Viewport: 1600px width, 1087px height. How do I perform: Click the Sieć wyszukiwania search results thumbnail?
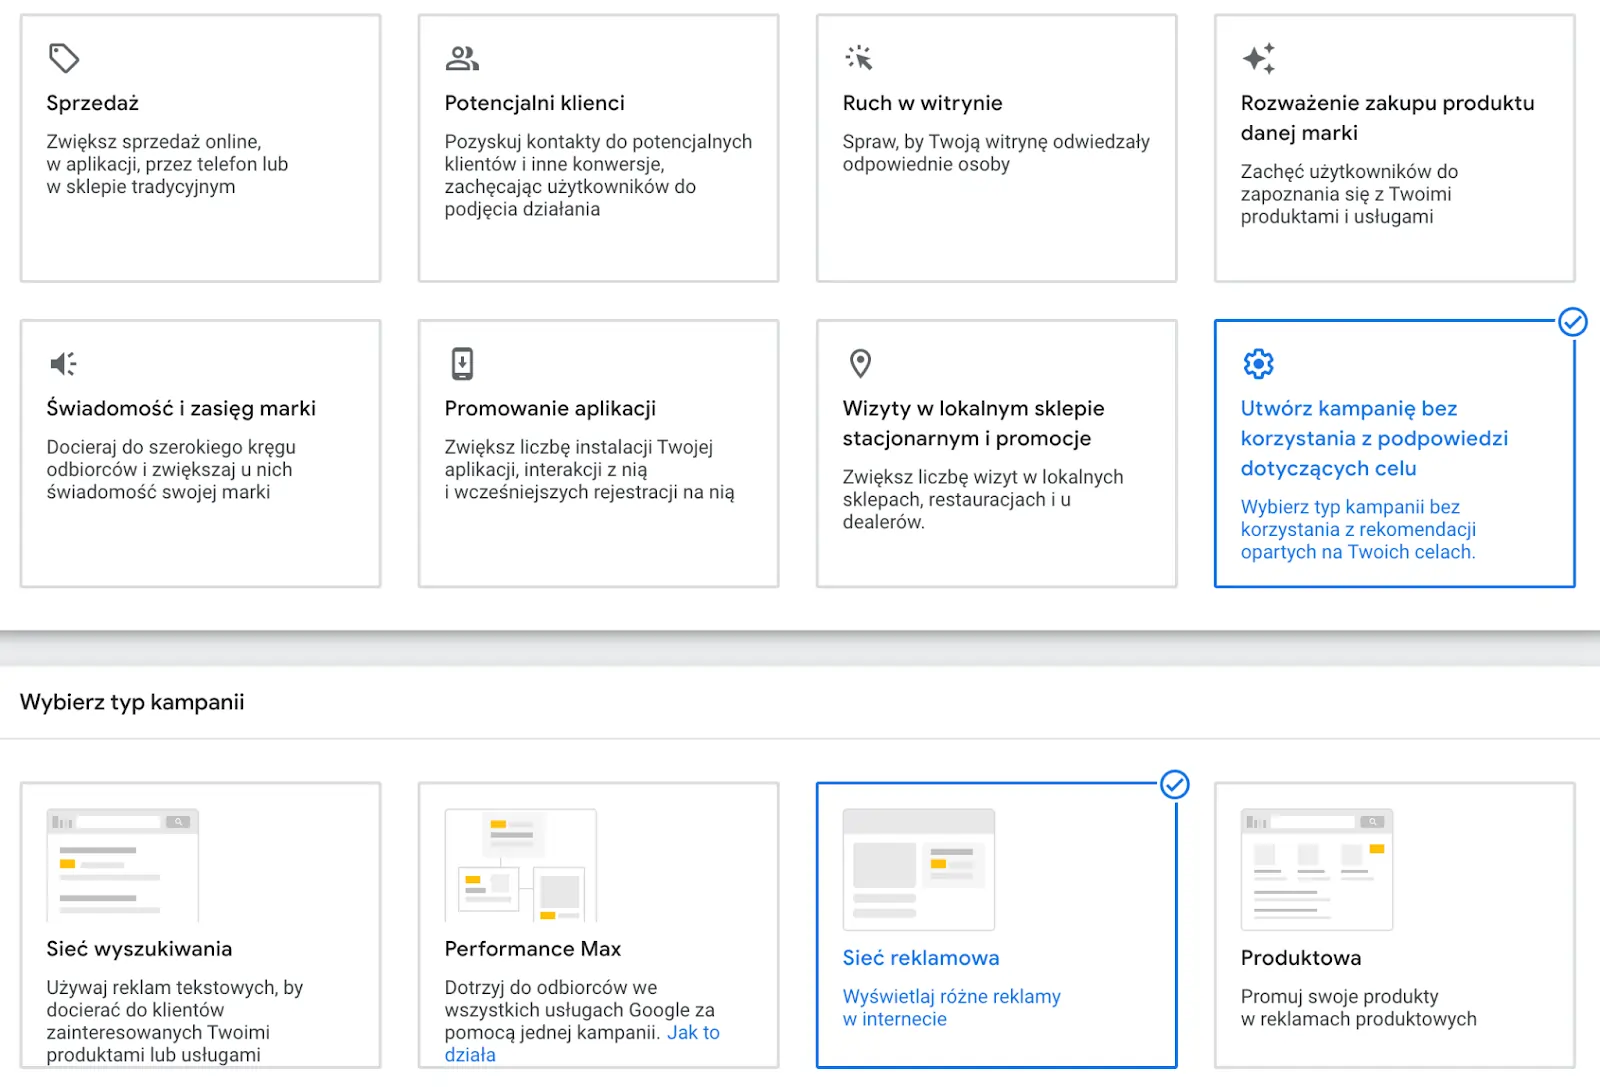122,865
